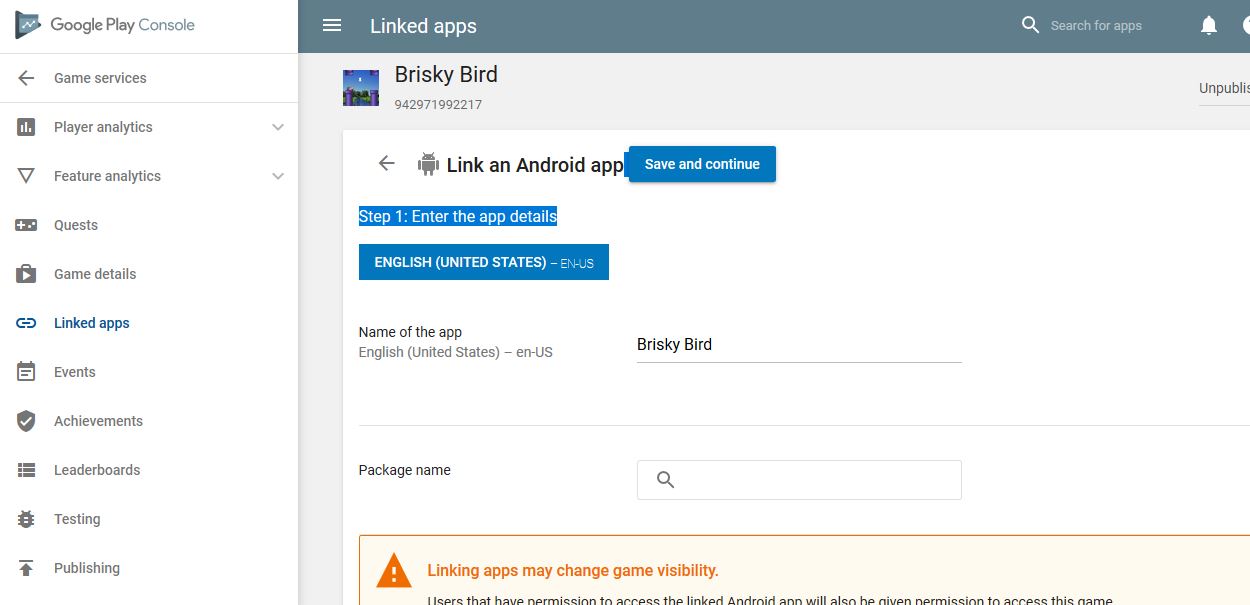This screenshot has height=605, width=1250.
Task: Click the Feature analytics funnel icon
Action: pyautogui.click(x=27, y=176)
